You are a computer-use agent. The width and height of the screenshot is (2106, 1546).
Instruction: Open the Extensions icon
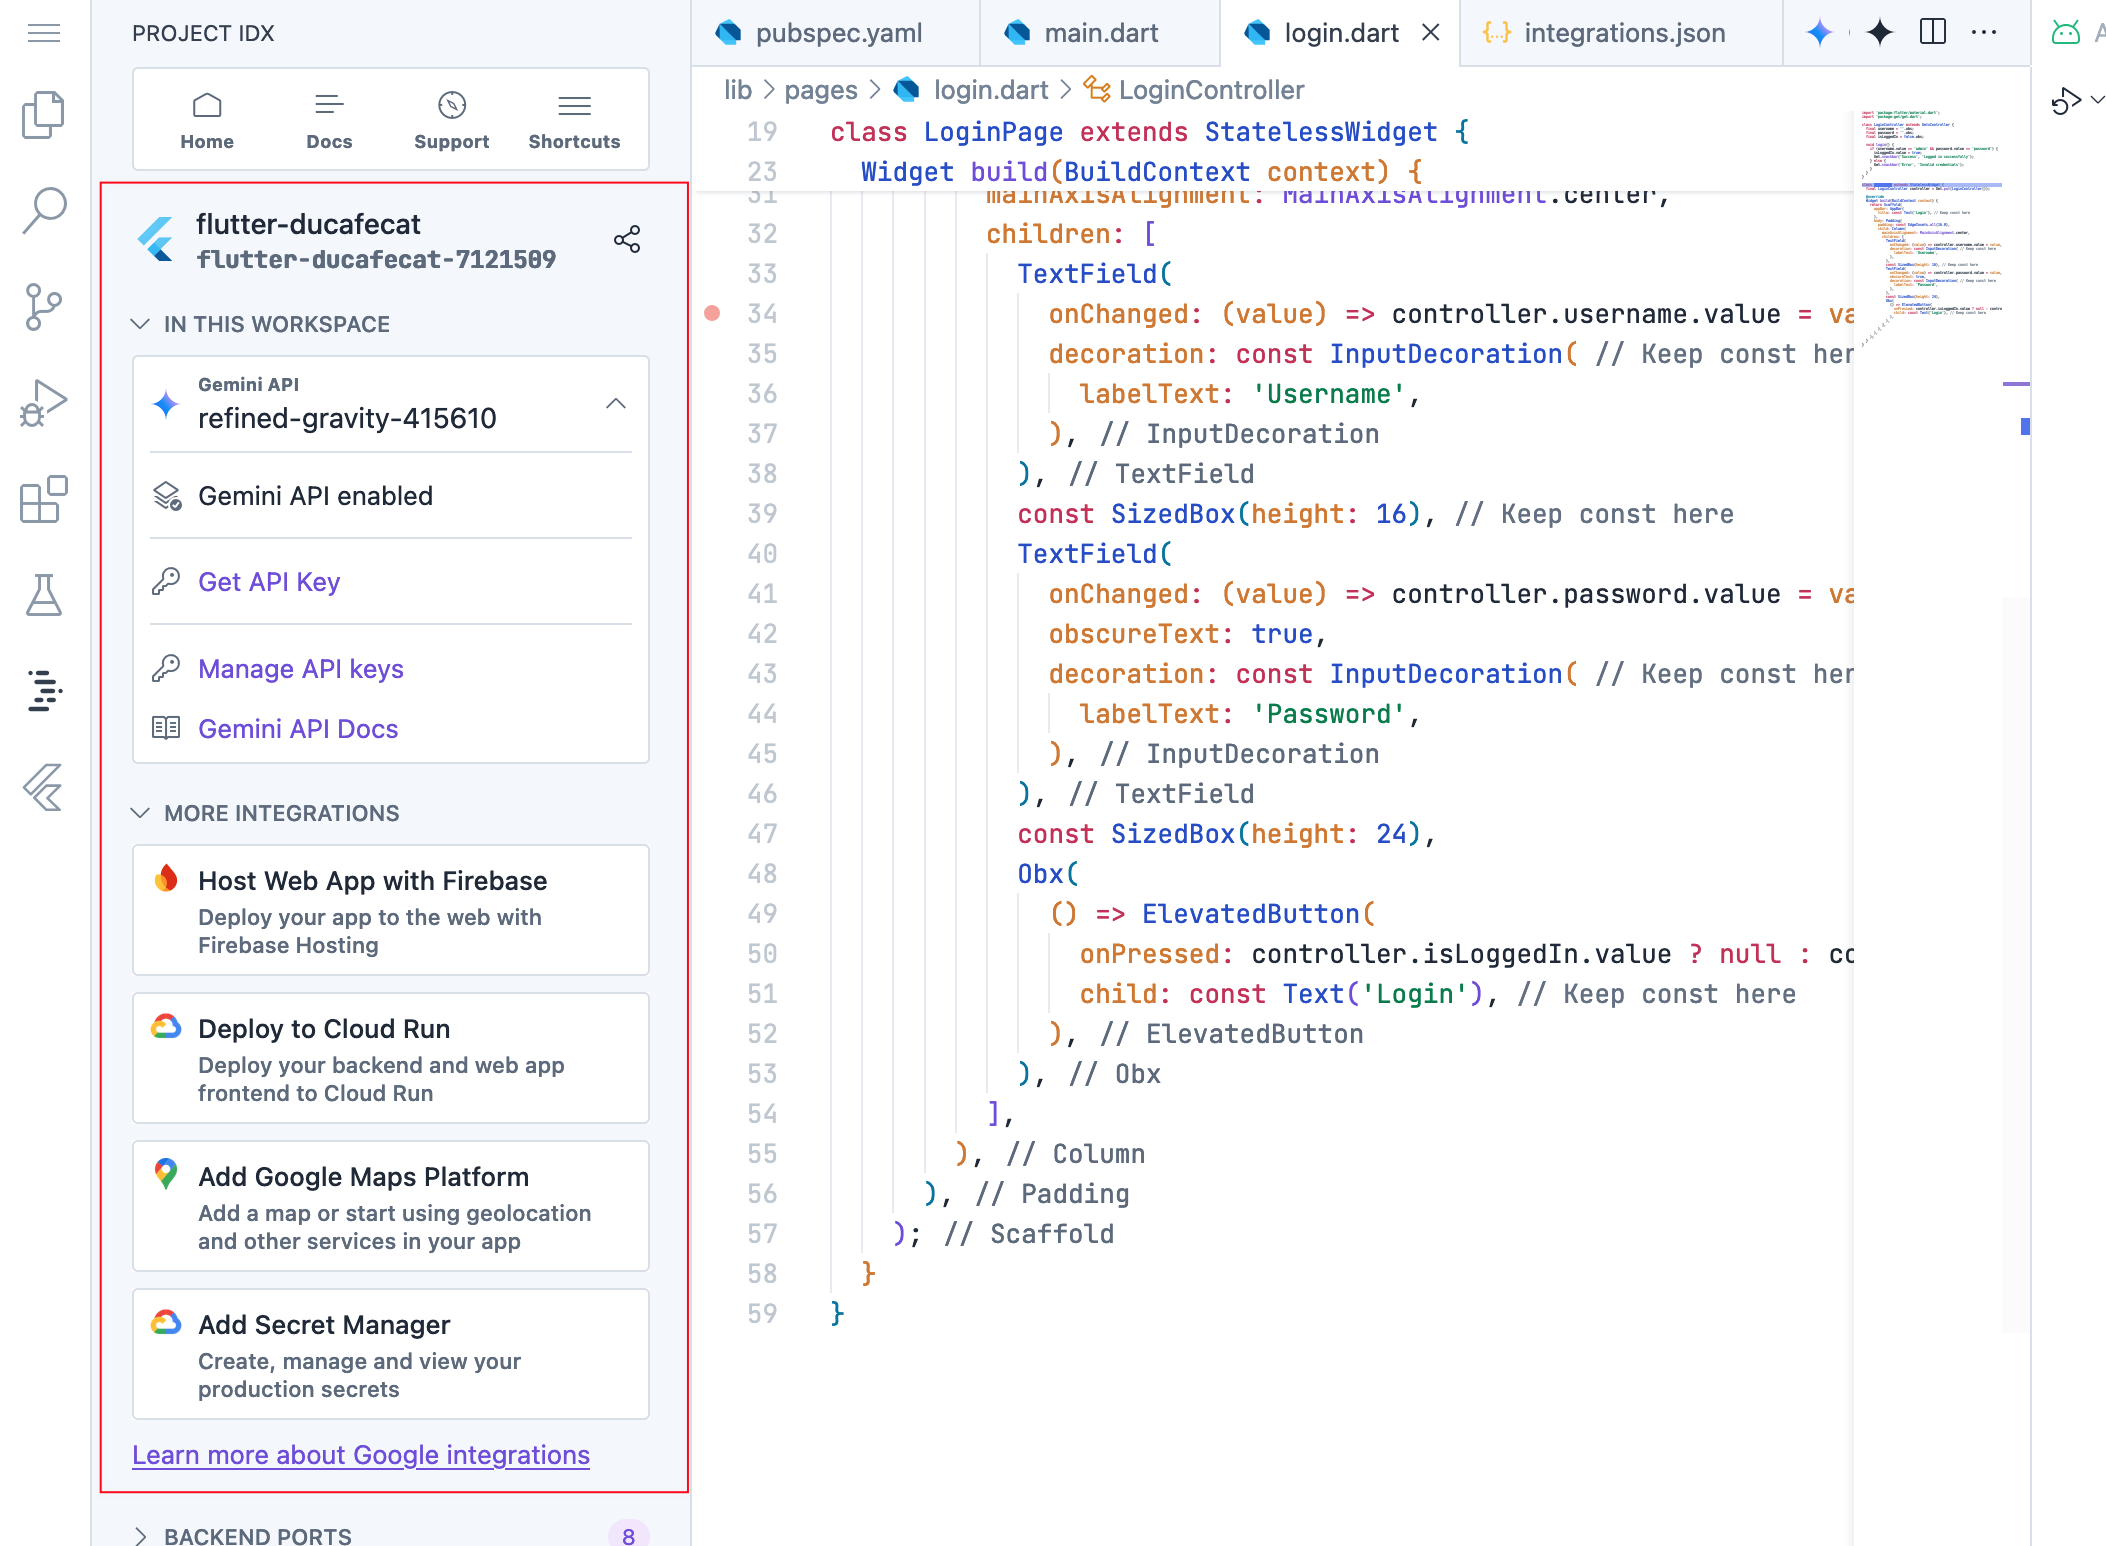[43, 499]
